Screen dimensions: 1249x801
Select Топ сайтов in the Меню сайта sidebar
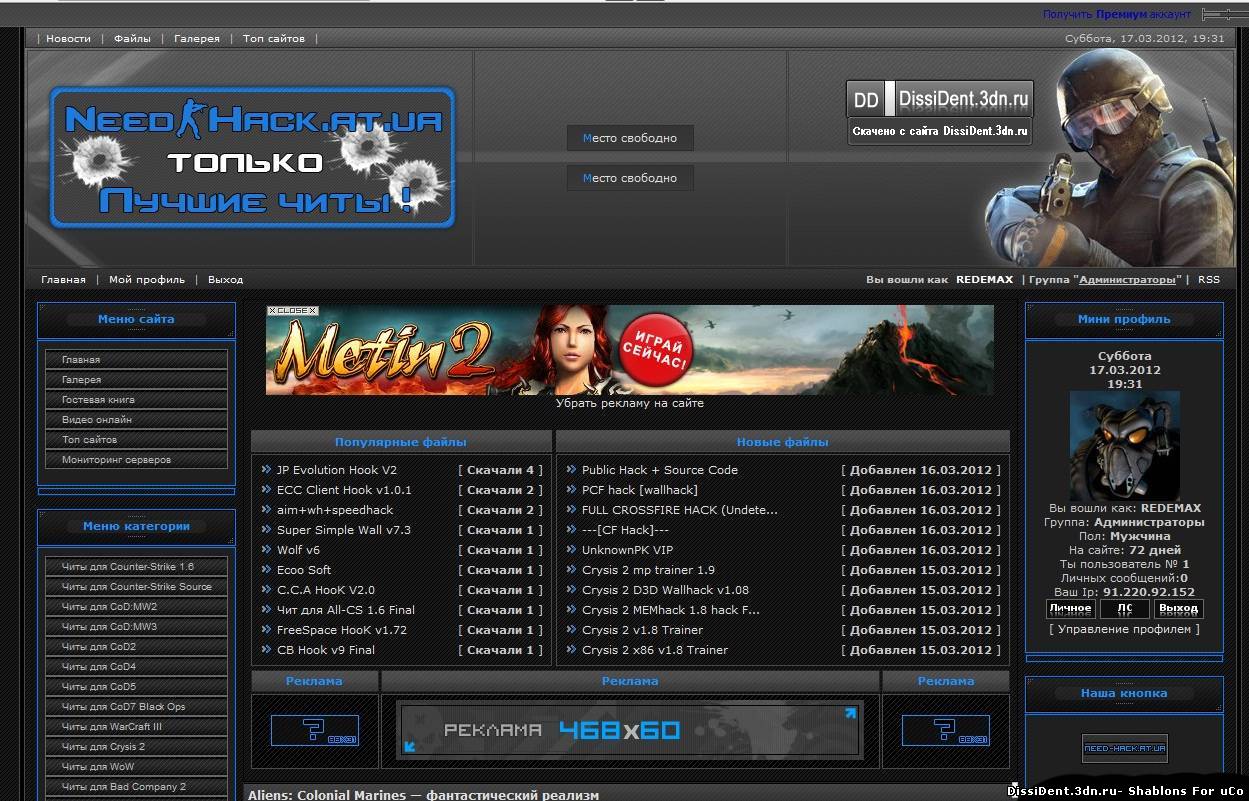pos(137,440)
